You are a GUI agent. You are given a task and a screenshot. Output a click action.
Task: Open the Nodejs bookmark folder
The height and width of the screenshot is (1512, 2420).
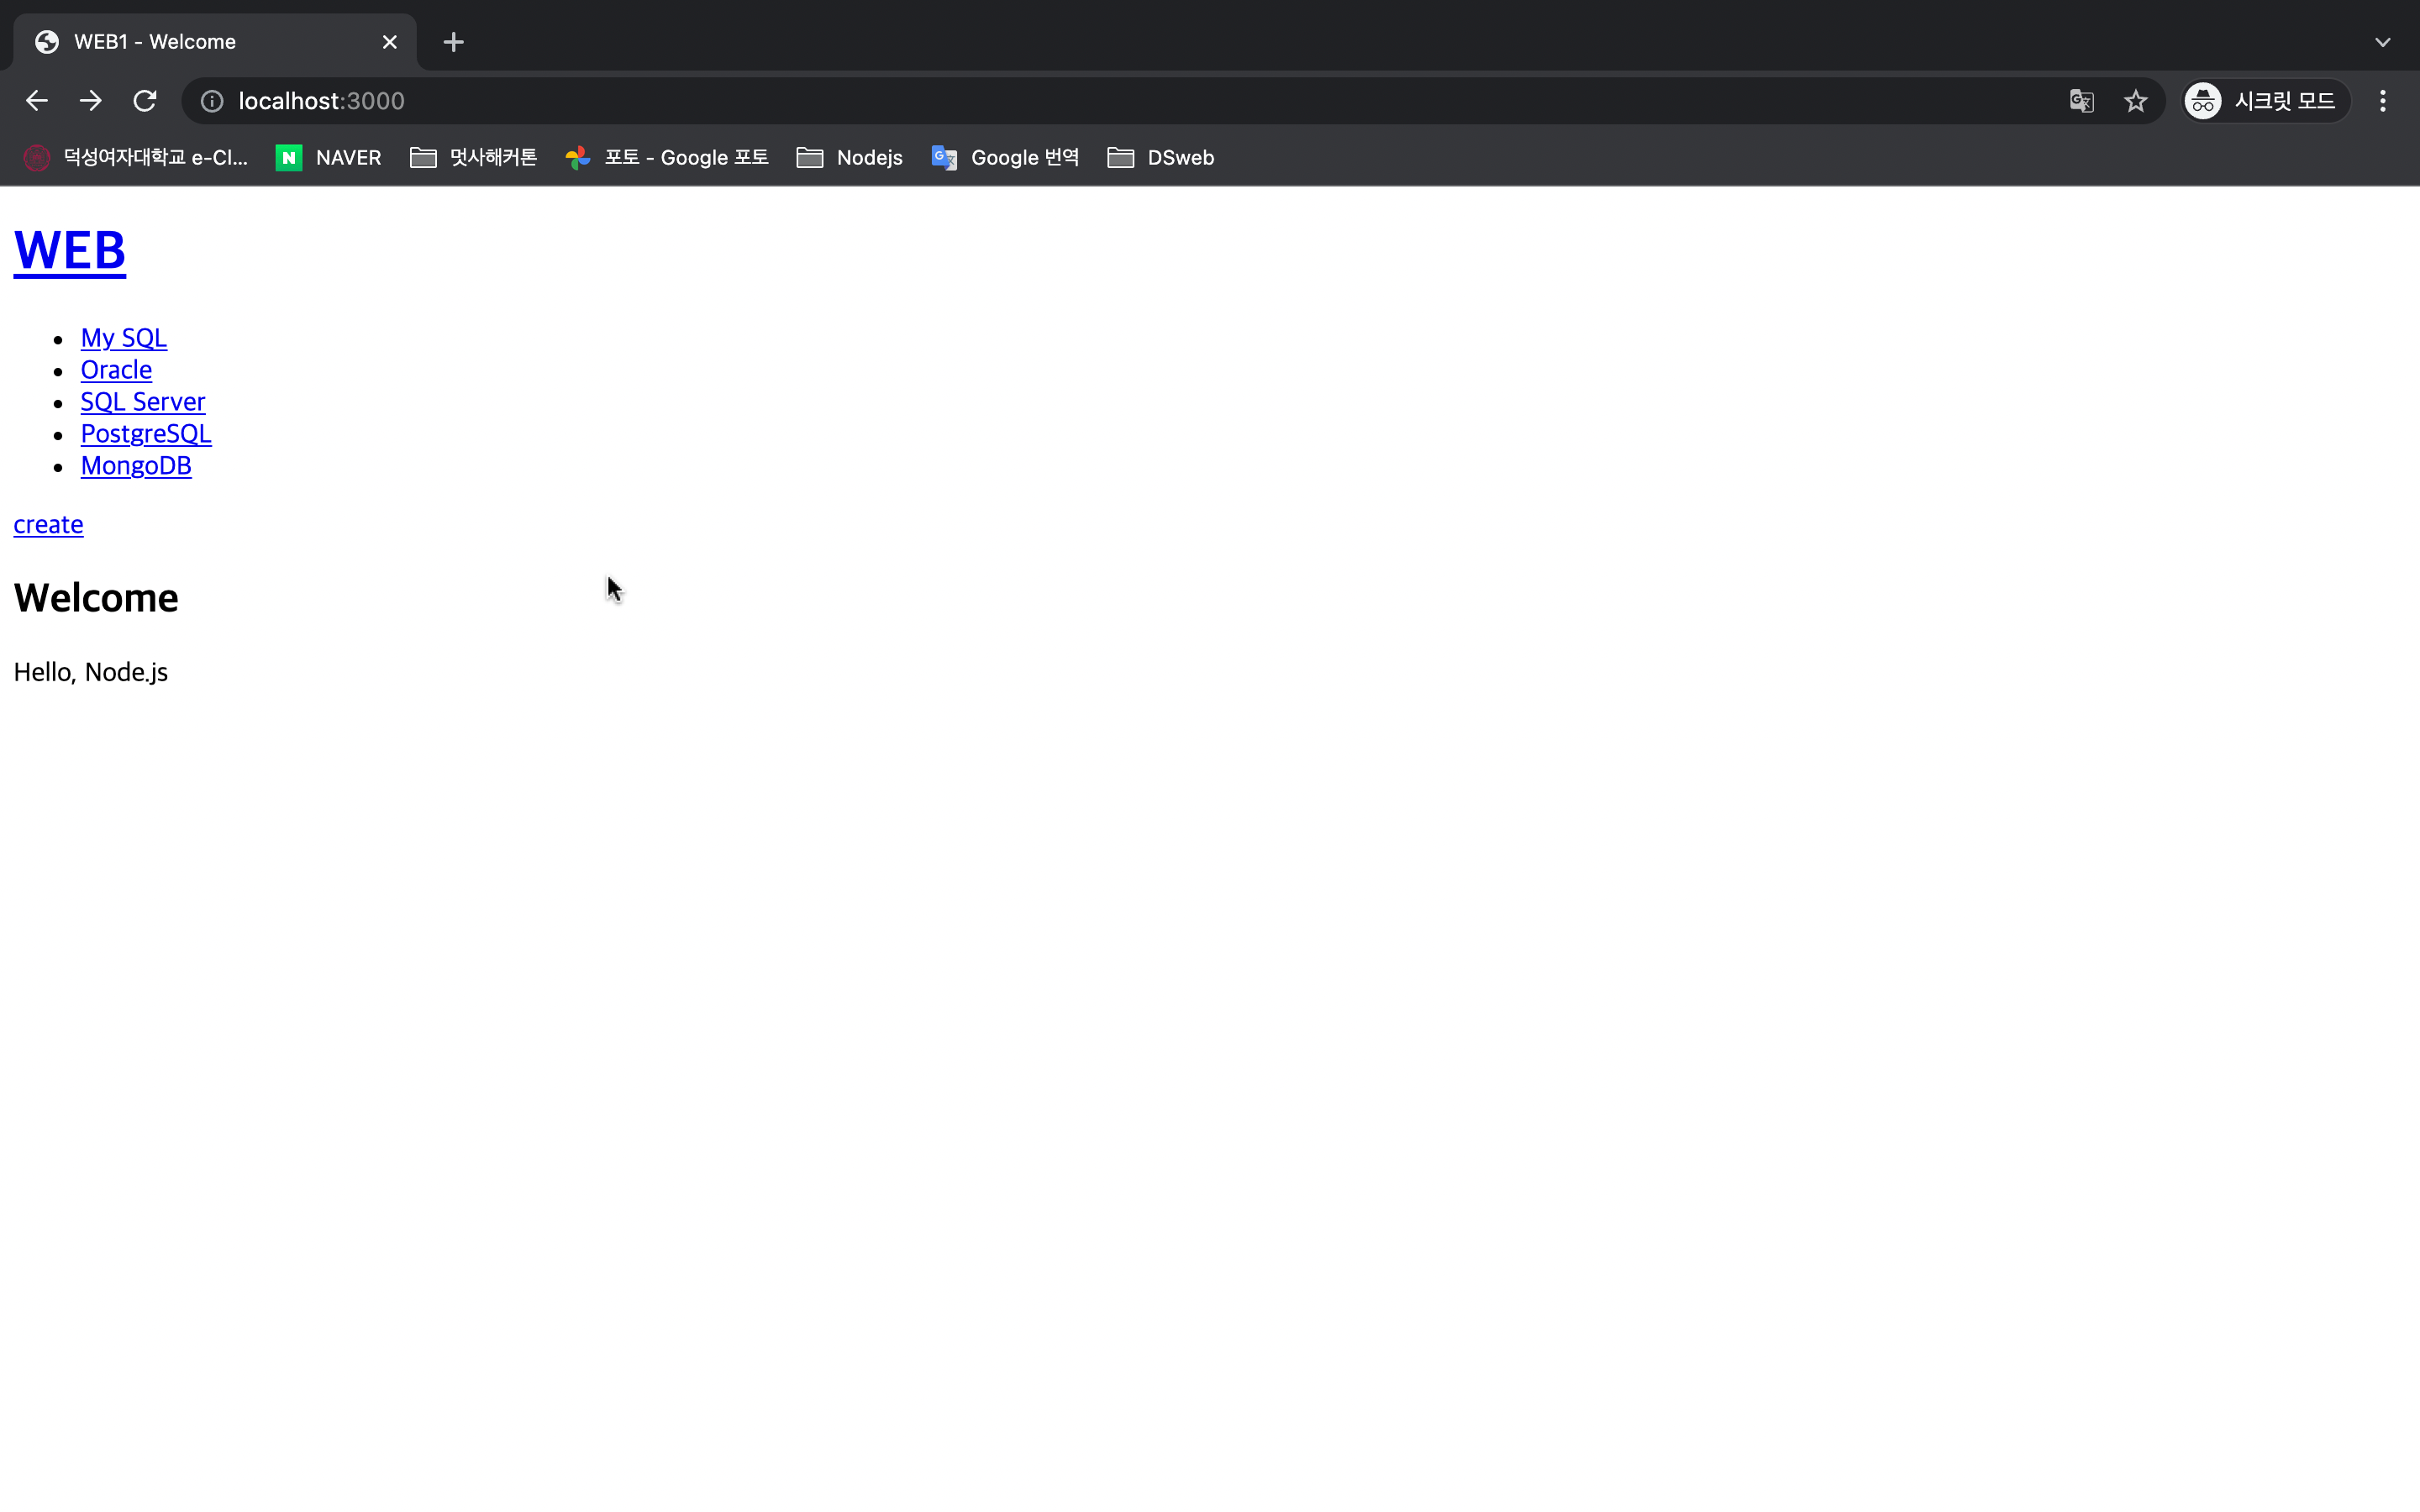850,158
